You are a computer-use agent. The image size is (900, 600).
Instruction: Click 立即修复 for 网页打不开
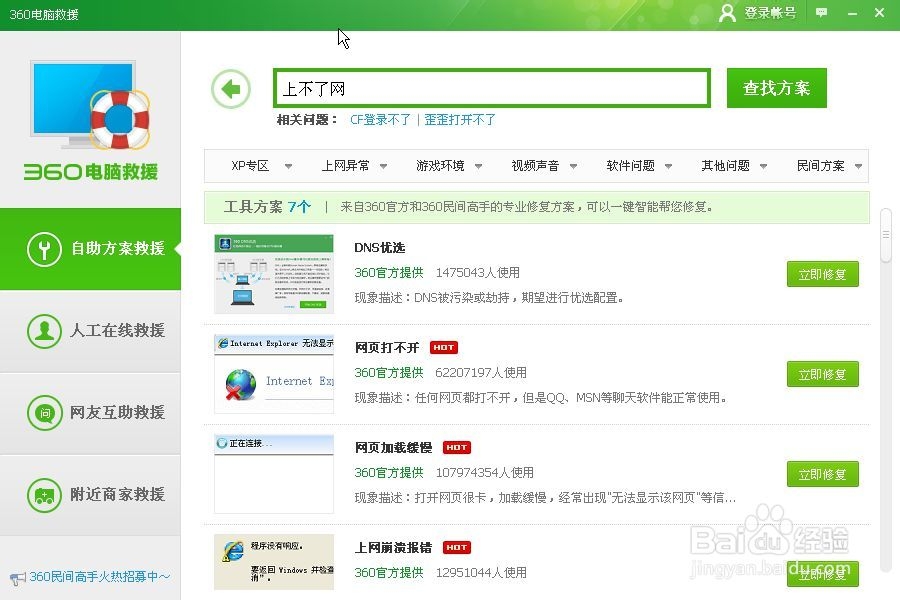tap(823, 374)
